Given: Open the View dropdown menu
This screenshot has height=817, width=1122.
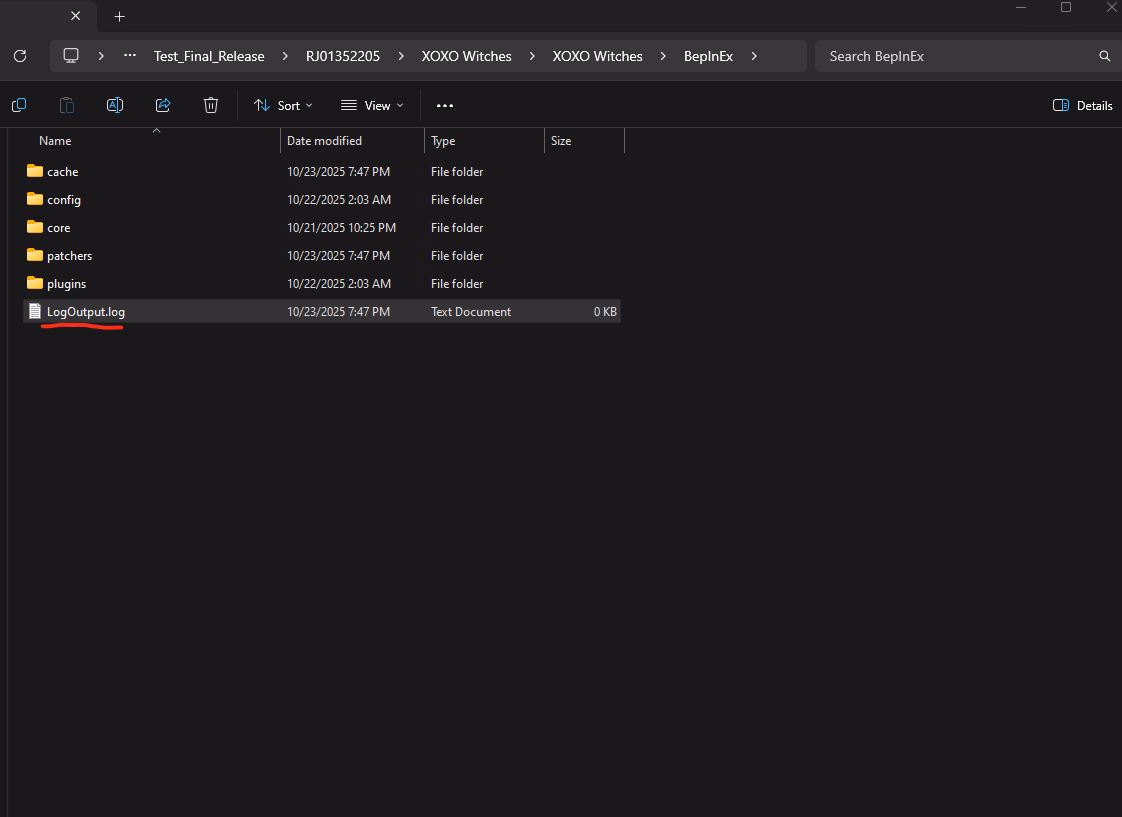Looking at the screenshot, I should pyautogui.click(x=372, y=105).
